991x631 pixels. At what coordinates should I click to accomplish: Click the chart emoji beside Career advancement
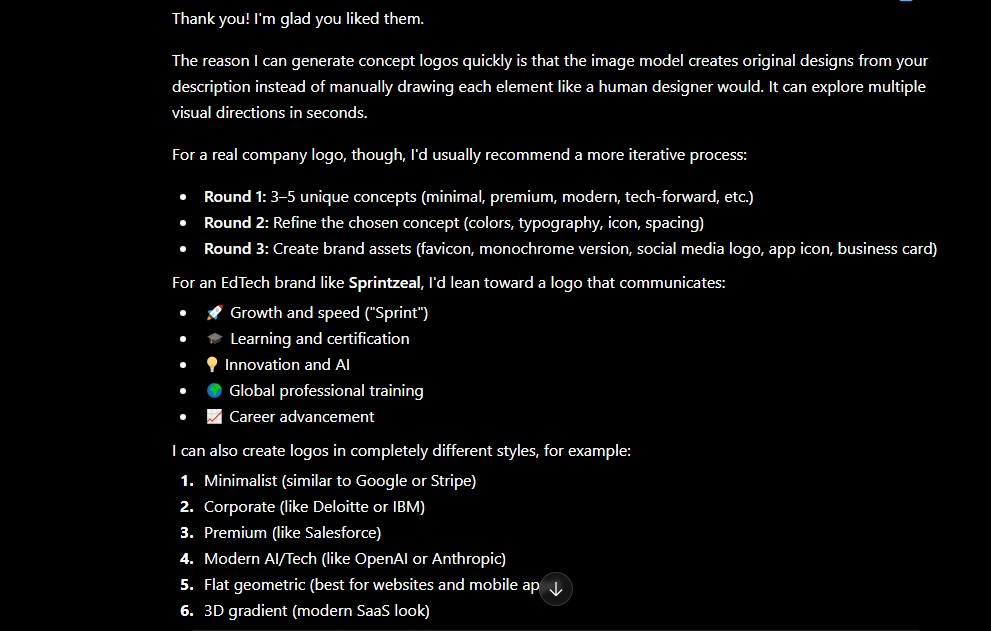pyautogui.click(x=214, y=417)
